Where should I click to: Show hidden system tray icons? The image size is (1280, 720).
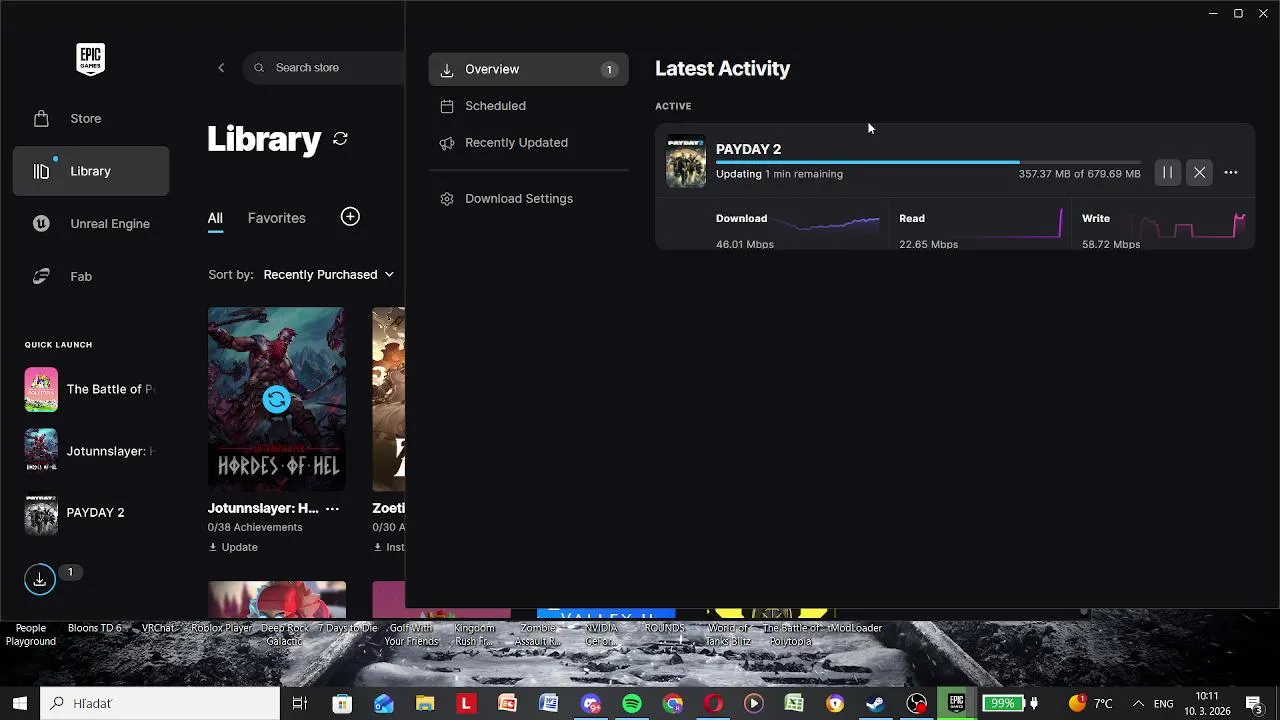1138,704
